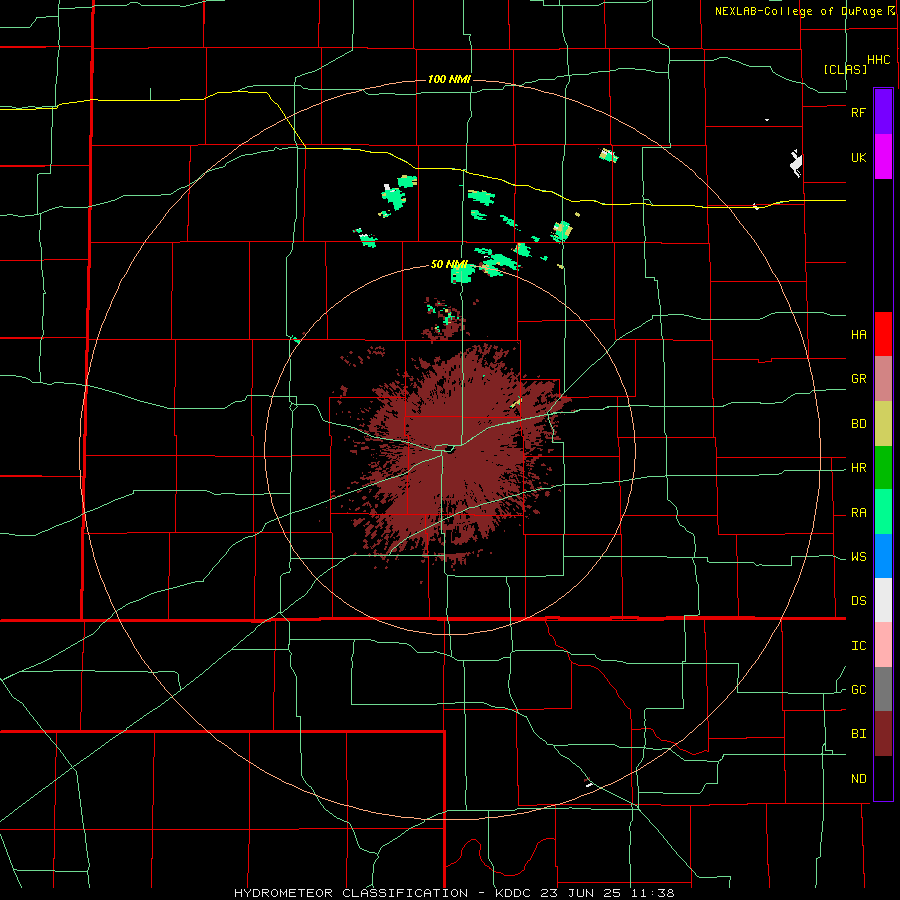Click the RA legend label
Image resolution: width=900 pixels, height=900 pixels.
(858, 513)
